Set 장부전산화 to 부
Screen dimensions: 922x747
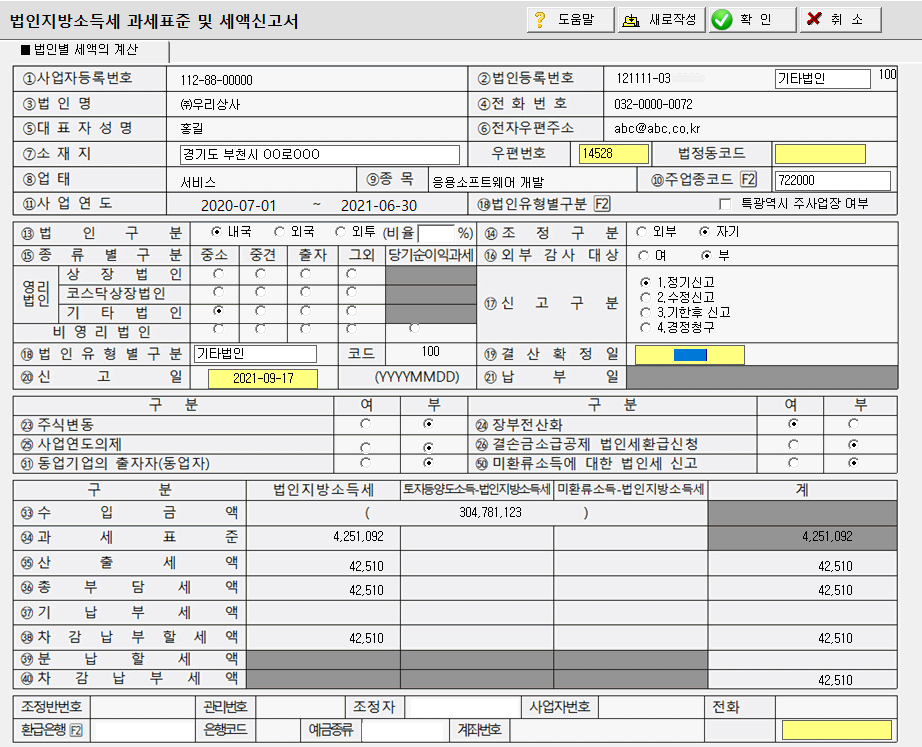coord(853,423)
